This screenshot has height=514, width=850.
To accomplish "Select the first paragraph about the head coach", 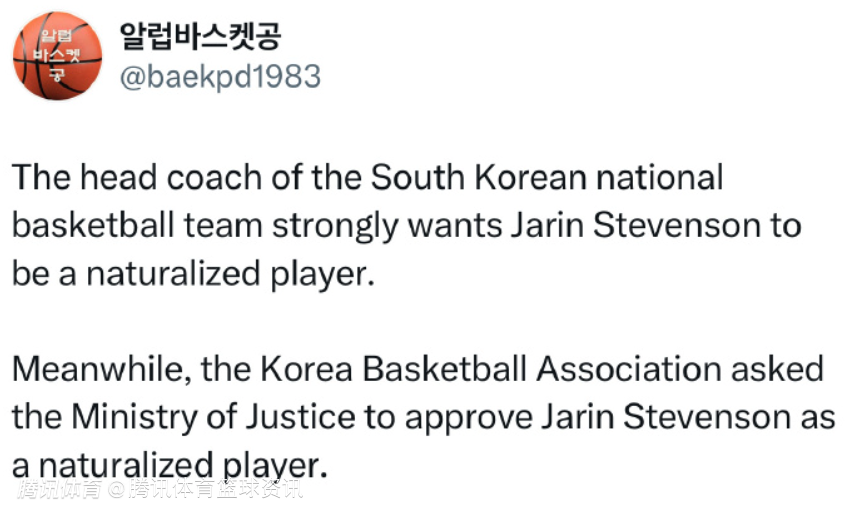I will [407, 225].
